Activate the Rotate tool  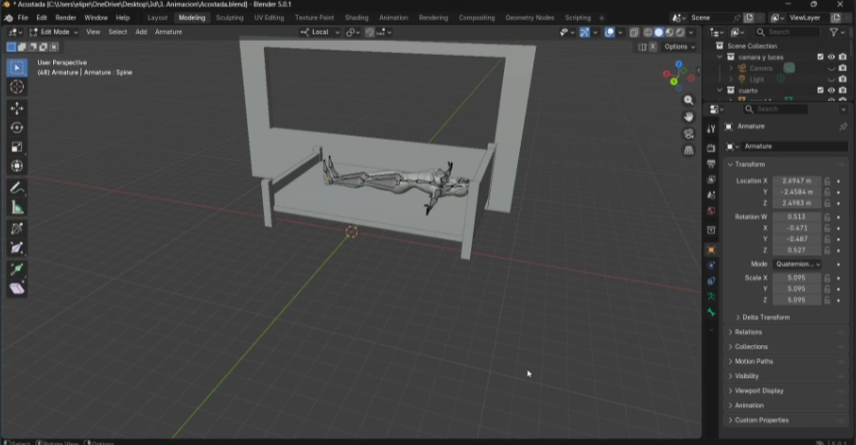17,127
